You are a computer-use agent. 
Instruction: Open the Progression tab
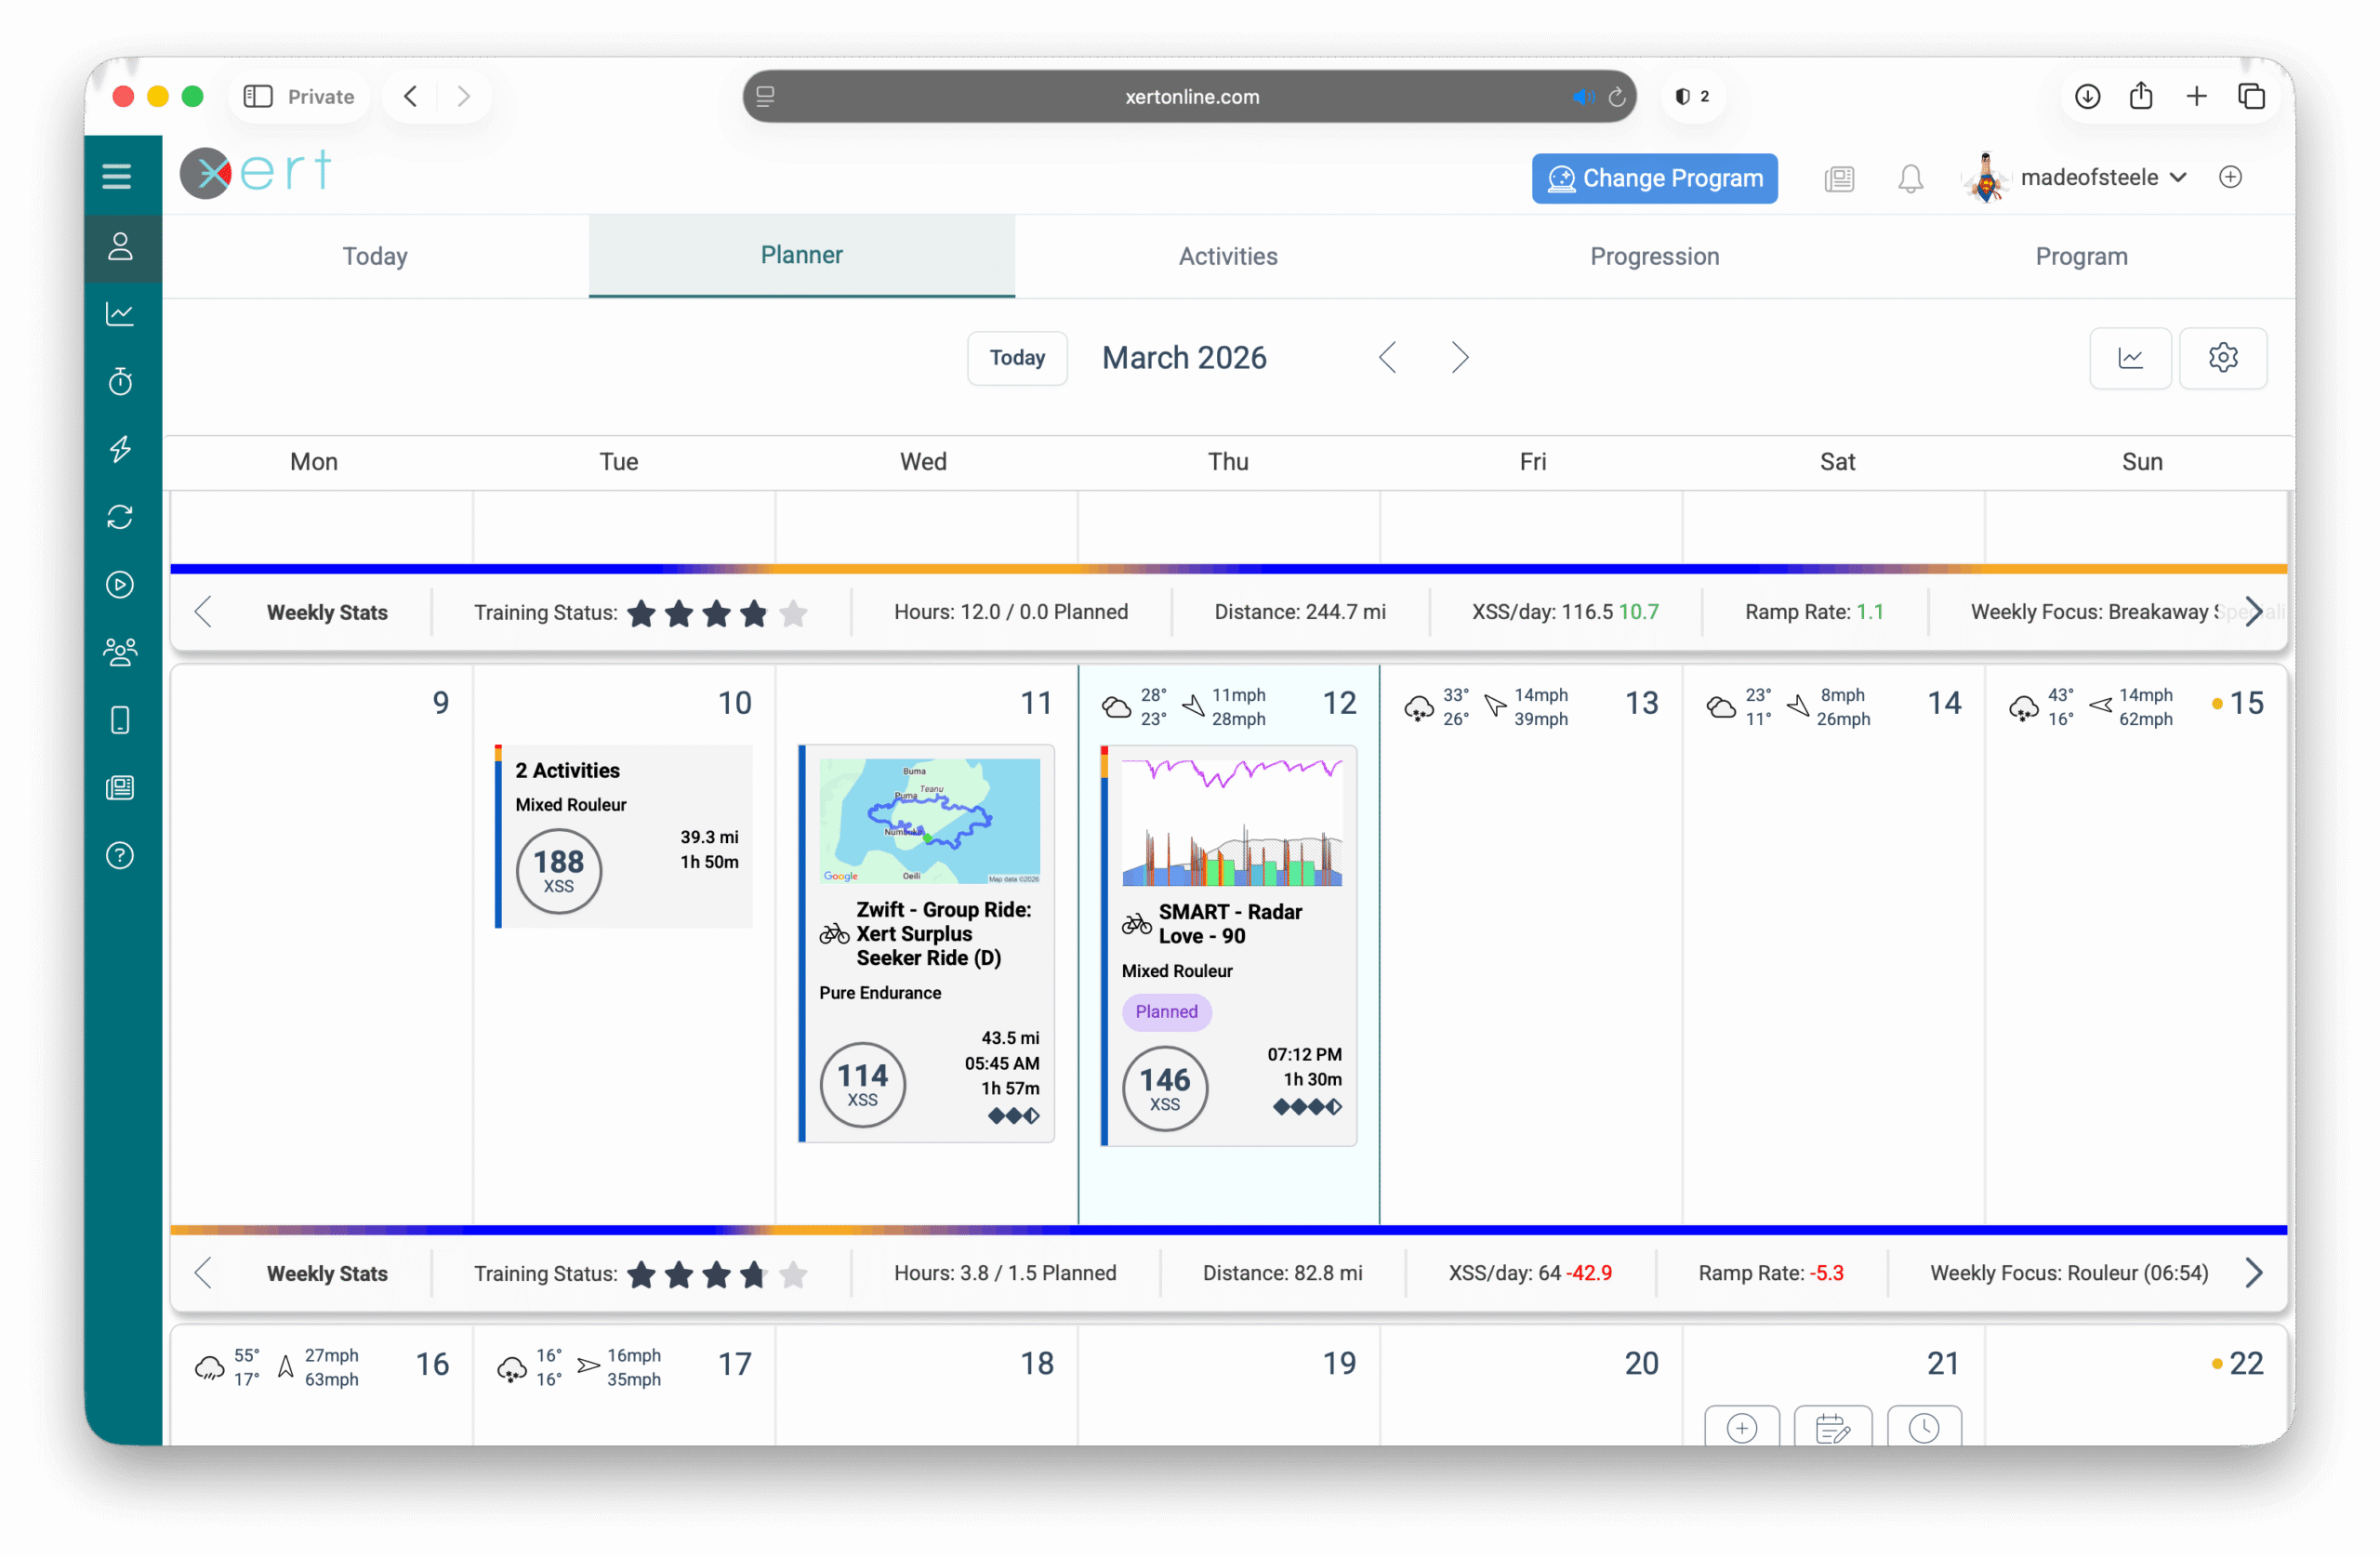point(1655,256)
